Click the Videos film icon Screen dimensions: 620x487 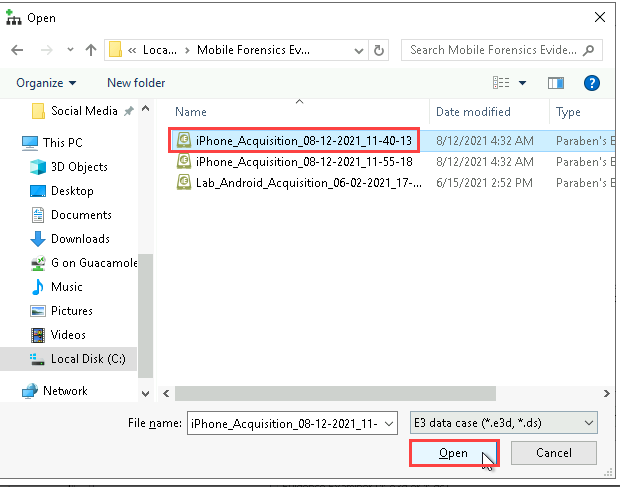[x=38, y=335]
